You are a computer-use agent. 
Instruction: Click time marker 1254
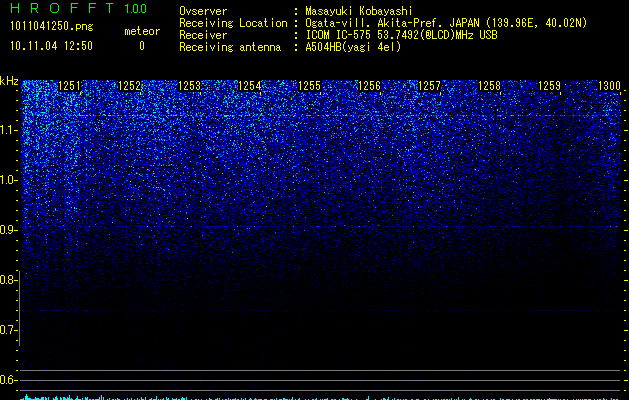point(250,86)
